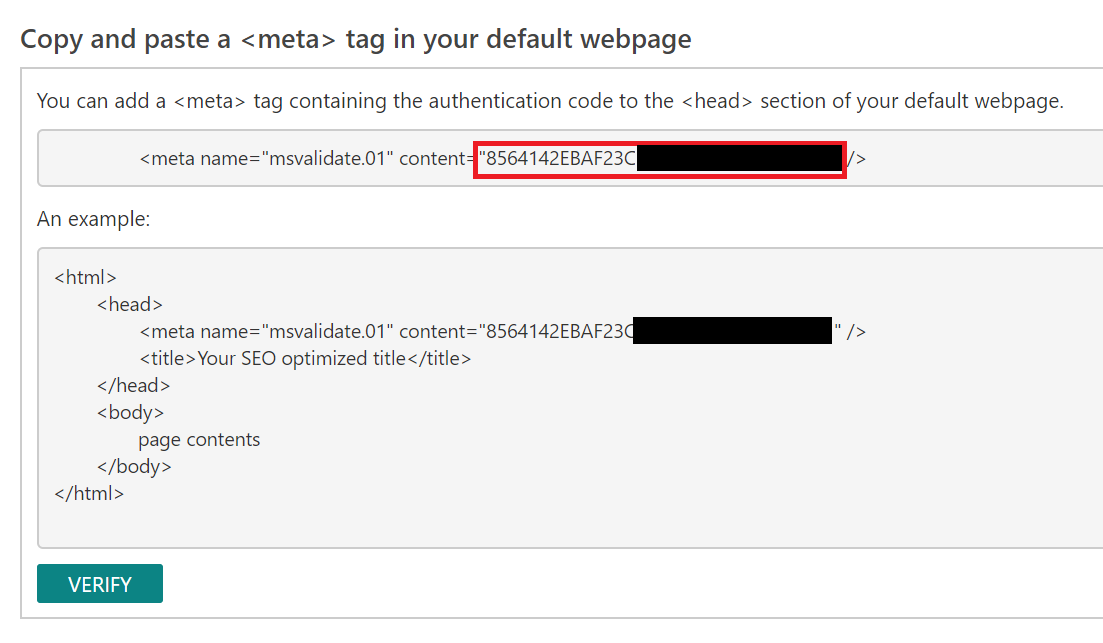The height and width of the screenshot is (643, 1103).
Task: Click the <head> tag in the example
Action: (133, 304)
